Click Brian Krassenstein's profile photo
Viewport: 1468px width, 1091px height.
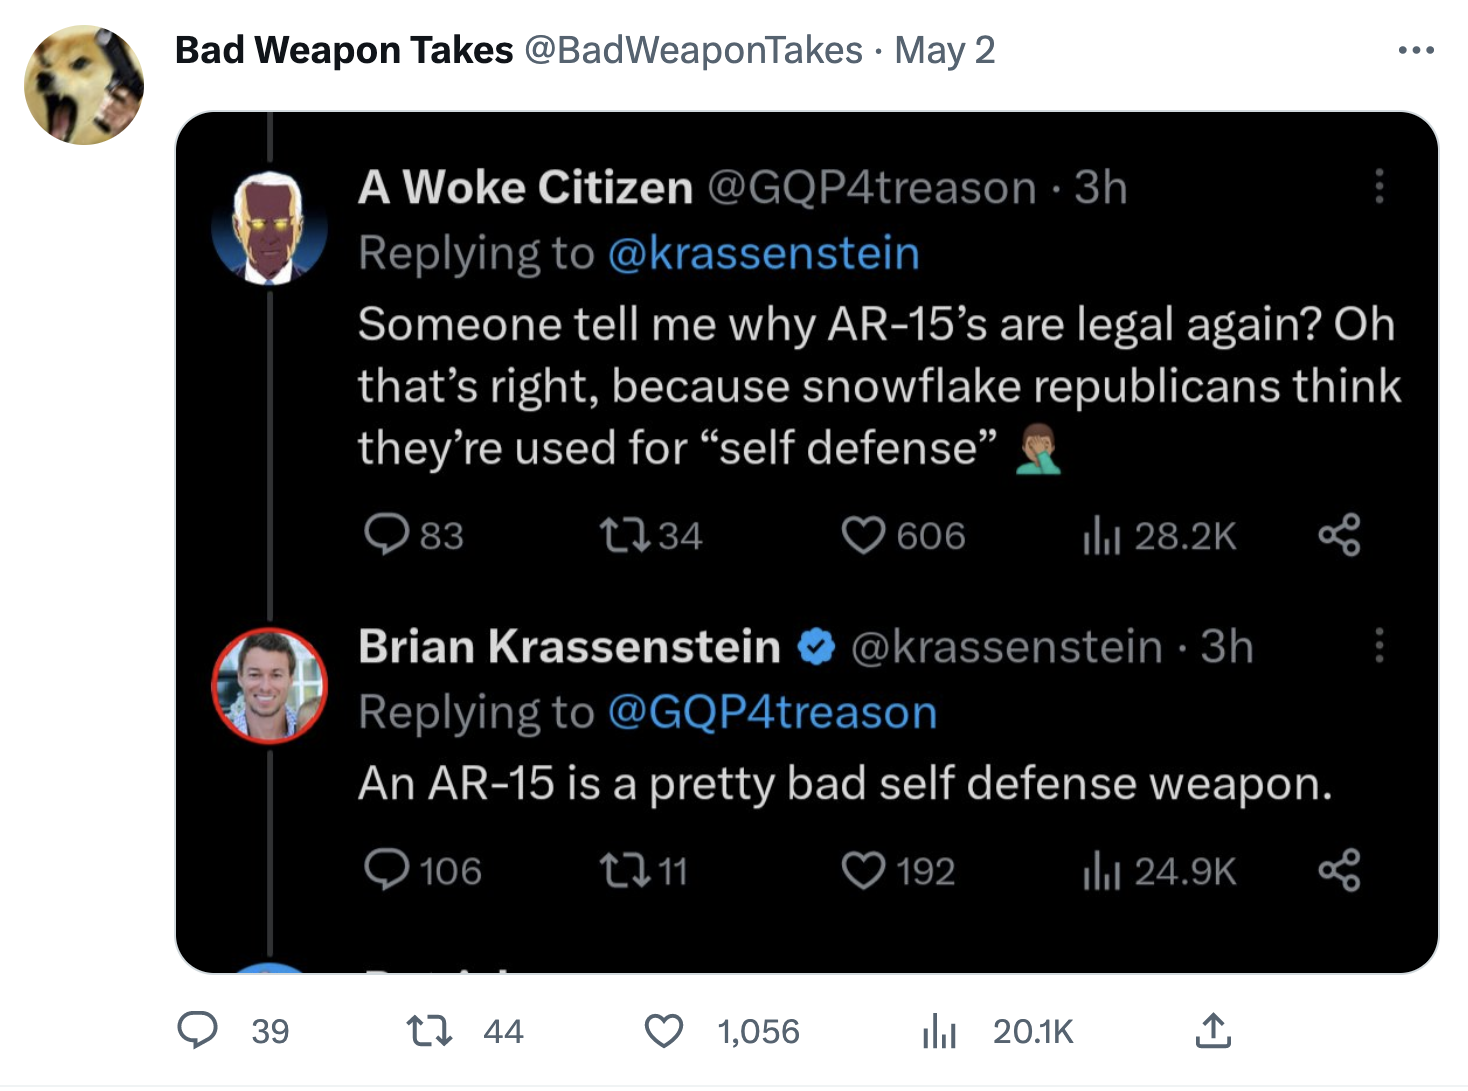269,685
